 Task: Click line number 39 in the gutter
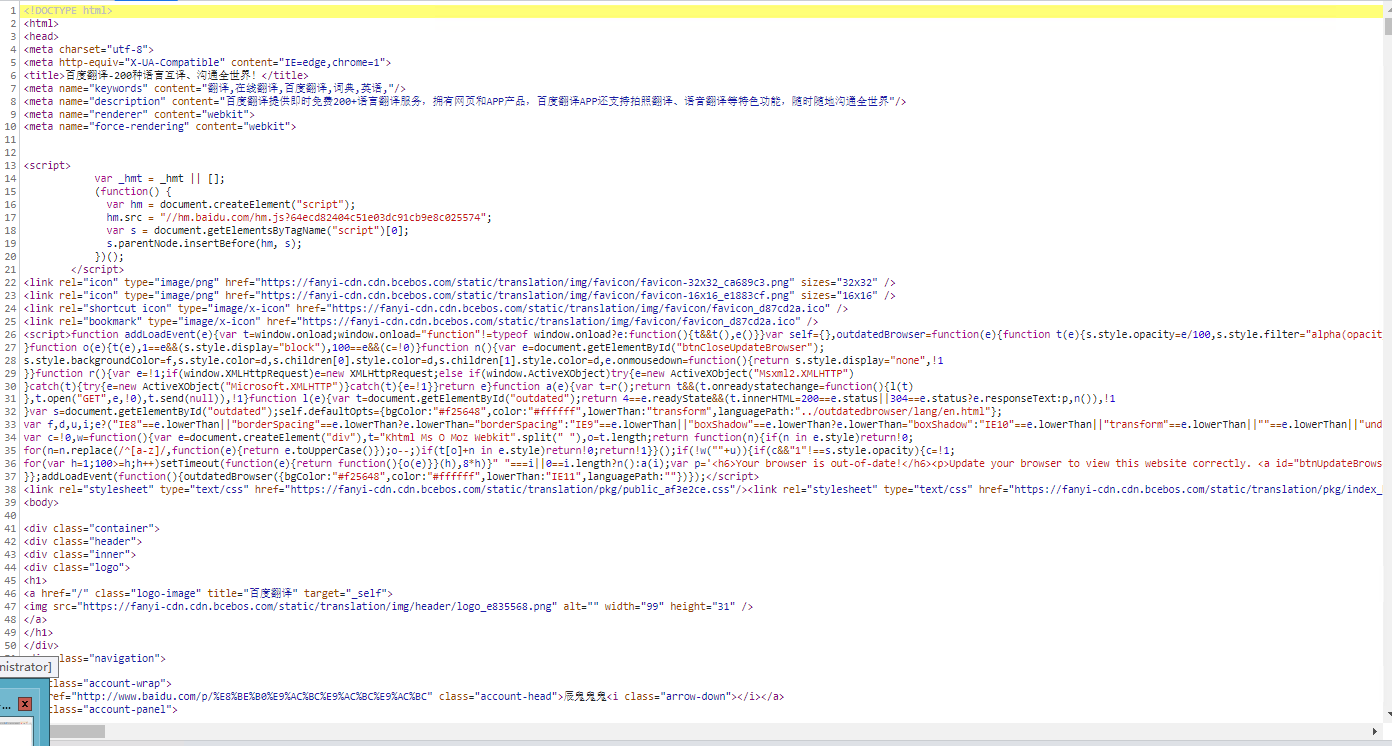click(x=10, y=504)
